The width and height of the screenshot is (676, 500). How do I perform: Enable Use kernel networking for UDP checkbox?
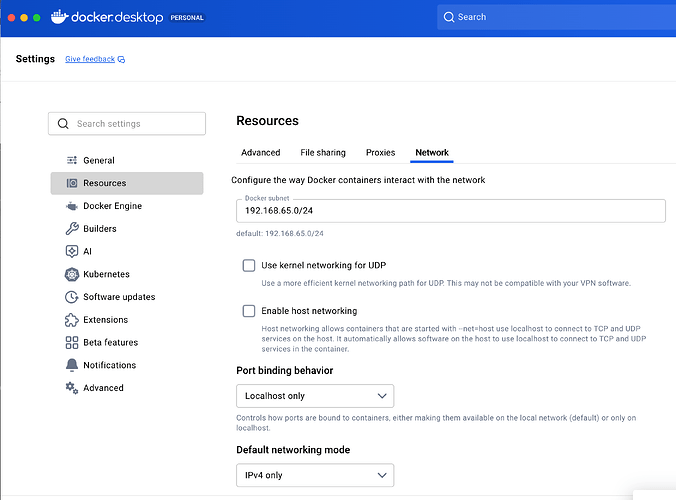249,266
